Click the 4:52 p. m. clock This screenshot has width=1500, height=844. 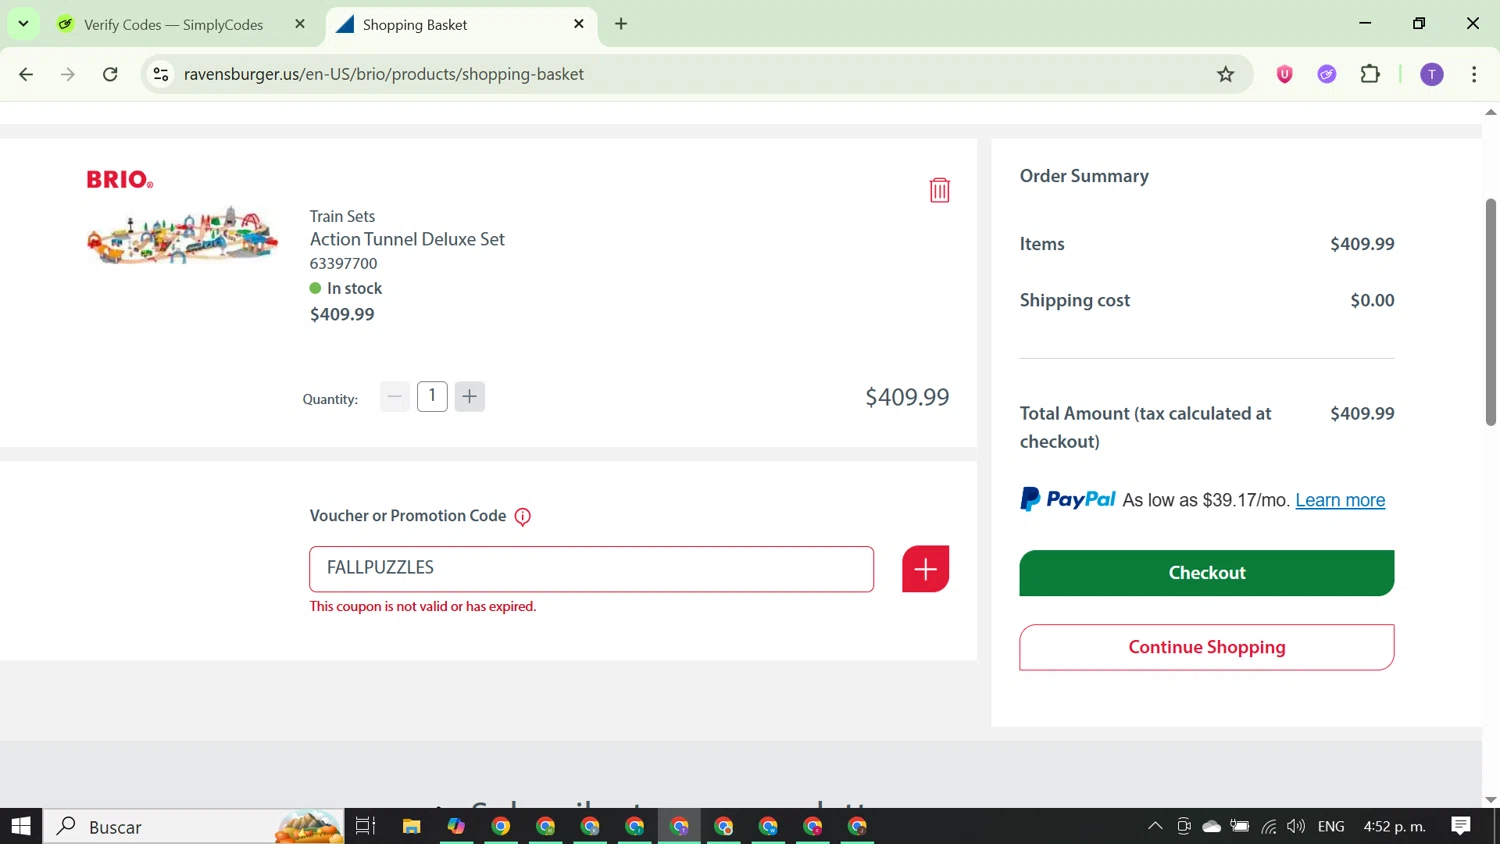pos(1394,826)
